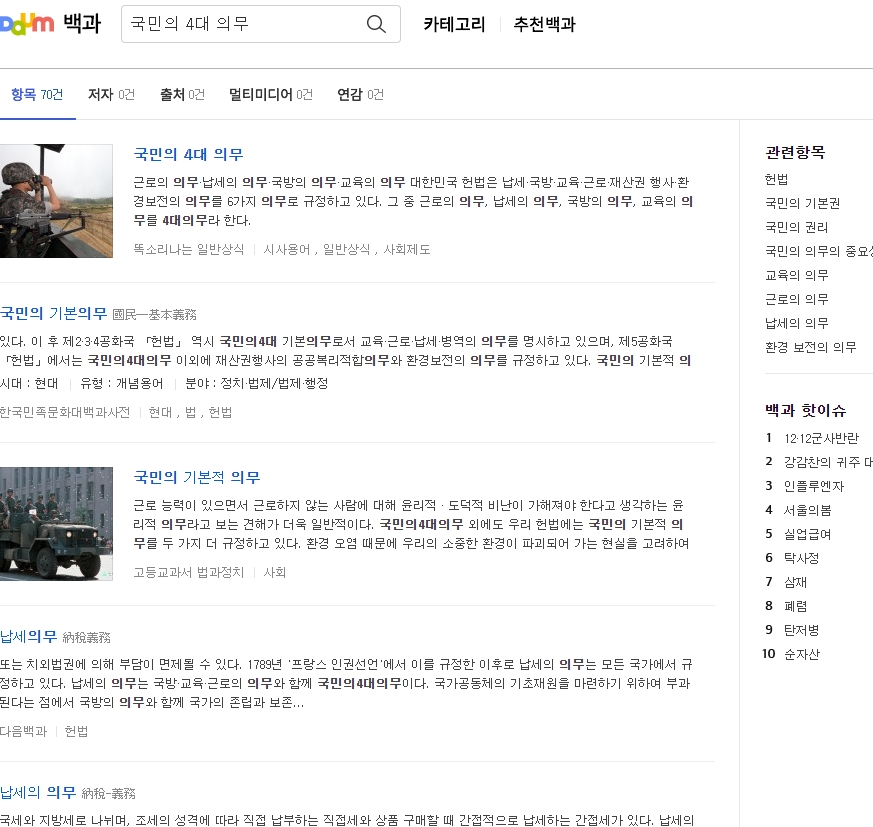Click inside the search input field
873x827 pixels.
(230, 24)
